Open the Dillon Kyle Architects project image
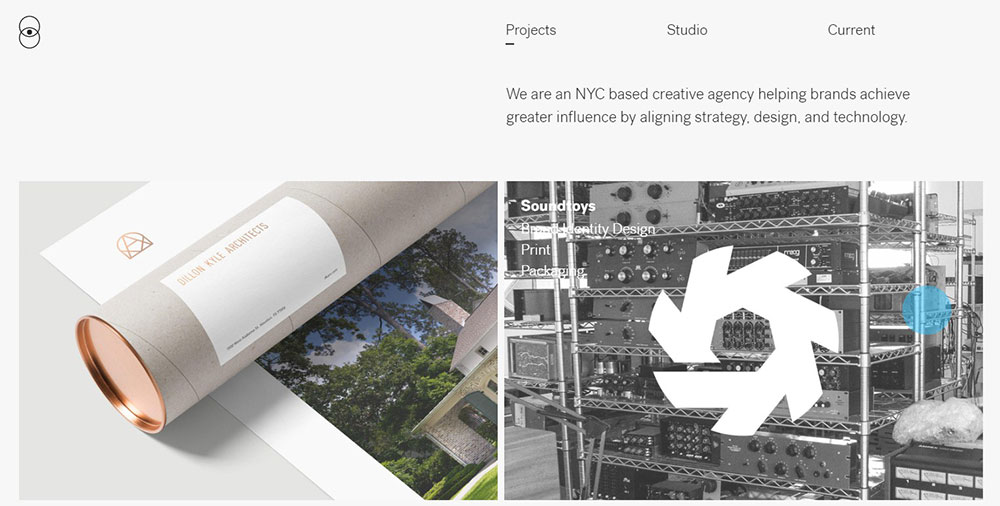 click(x=258, y=340)
